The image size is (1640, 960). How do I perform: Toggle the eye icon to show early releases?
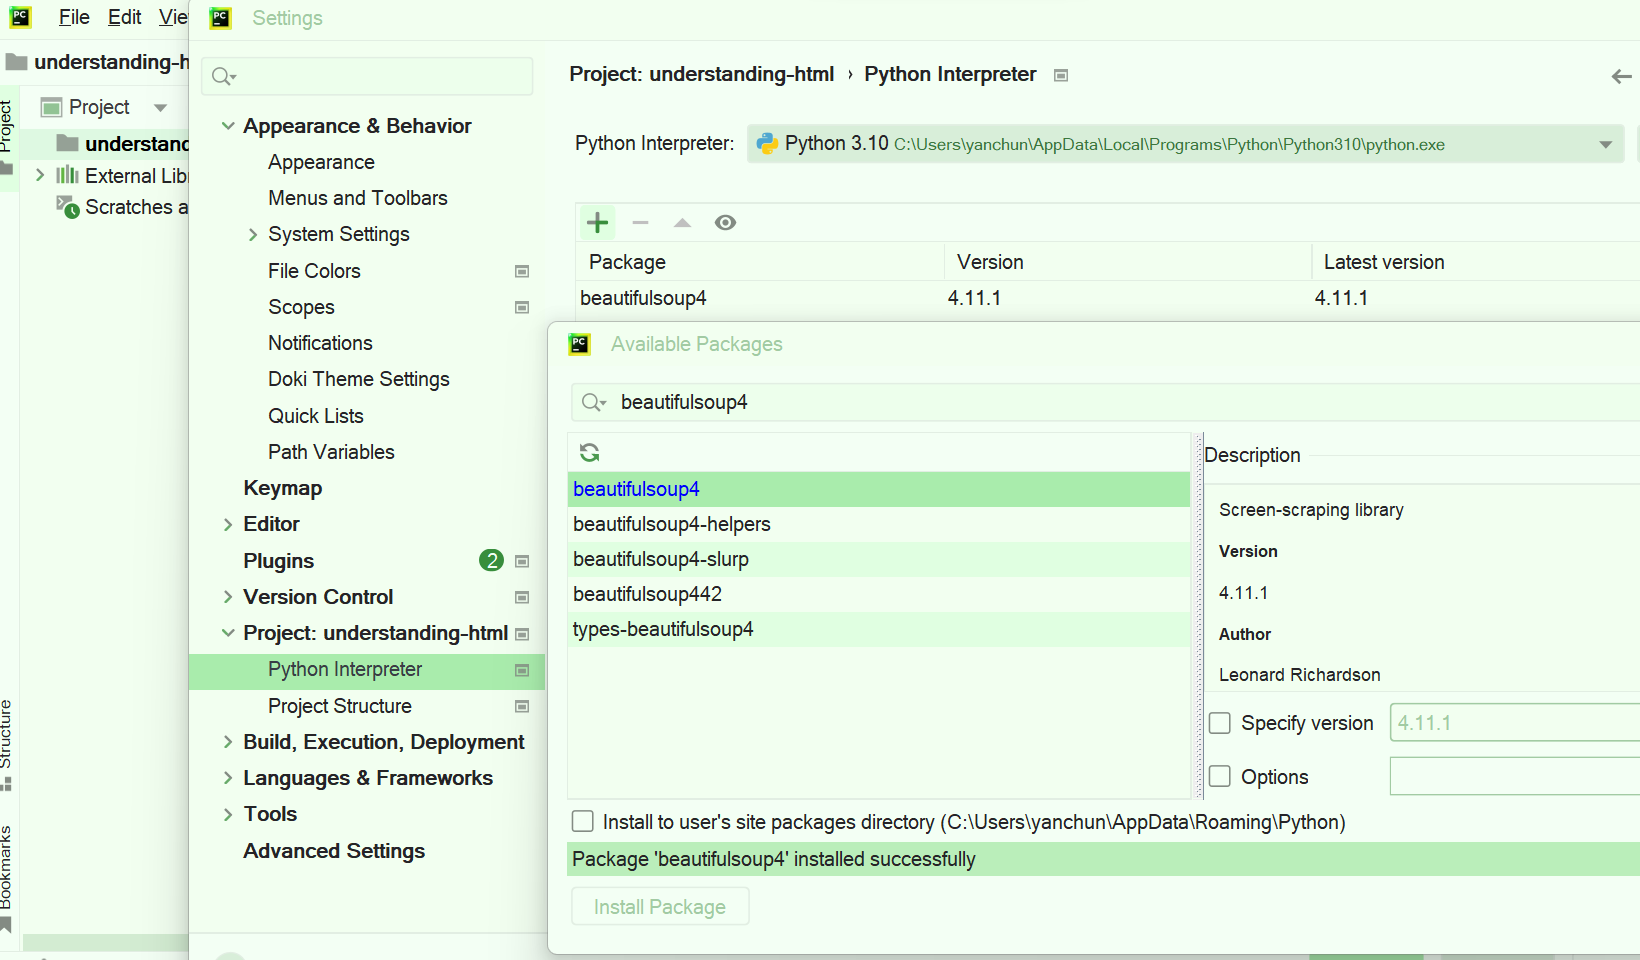725,222
